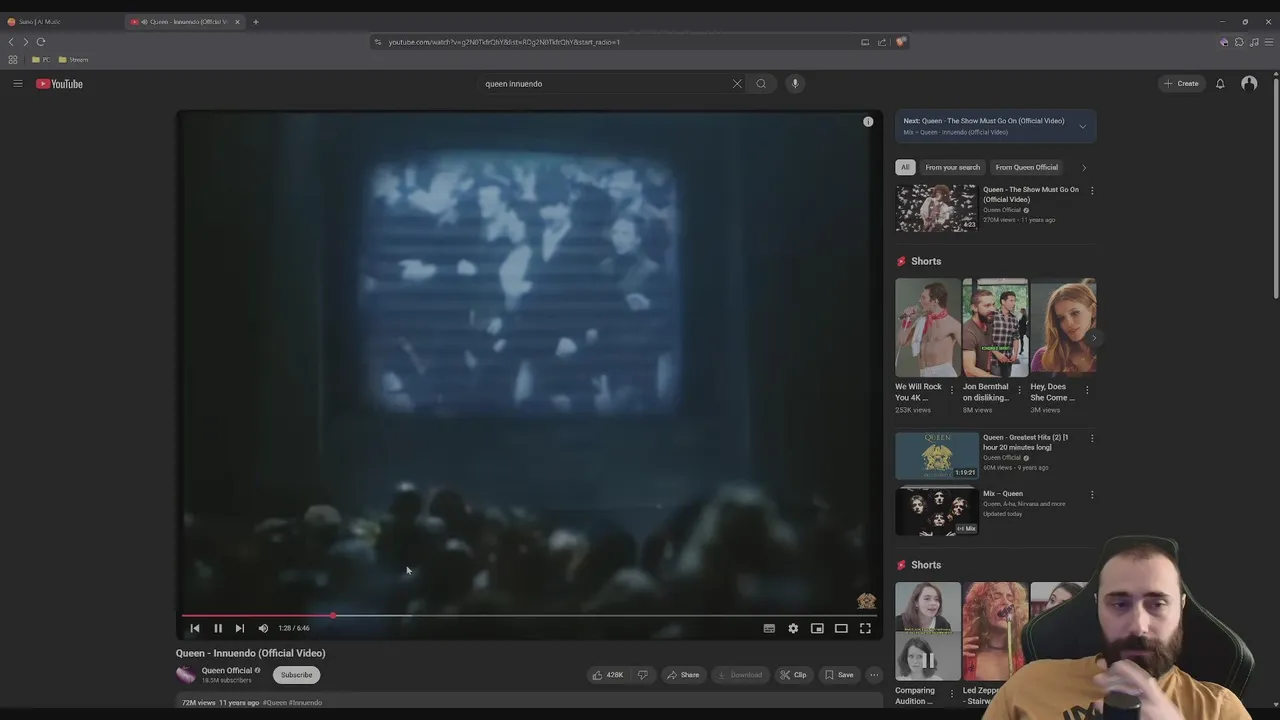Skip to next video in player
This screenshot has width=1280, height=720.
239,628
